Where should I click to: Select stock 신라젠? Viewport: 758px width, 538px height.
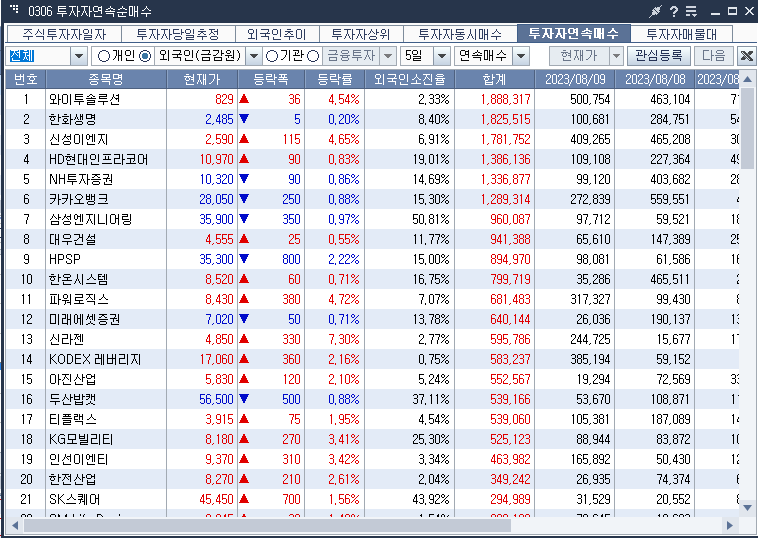point(67,340)
